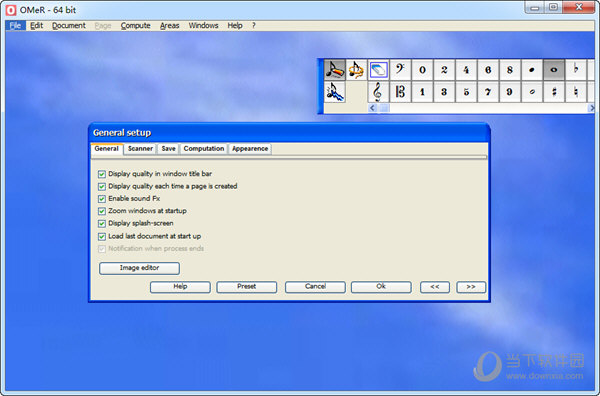Click palette scrollbar left arrow
Screen dimensions: 600x396
click(372, 108)
